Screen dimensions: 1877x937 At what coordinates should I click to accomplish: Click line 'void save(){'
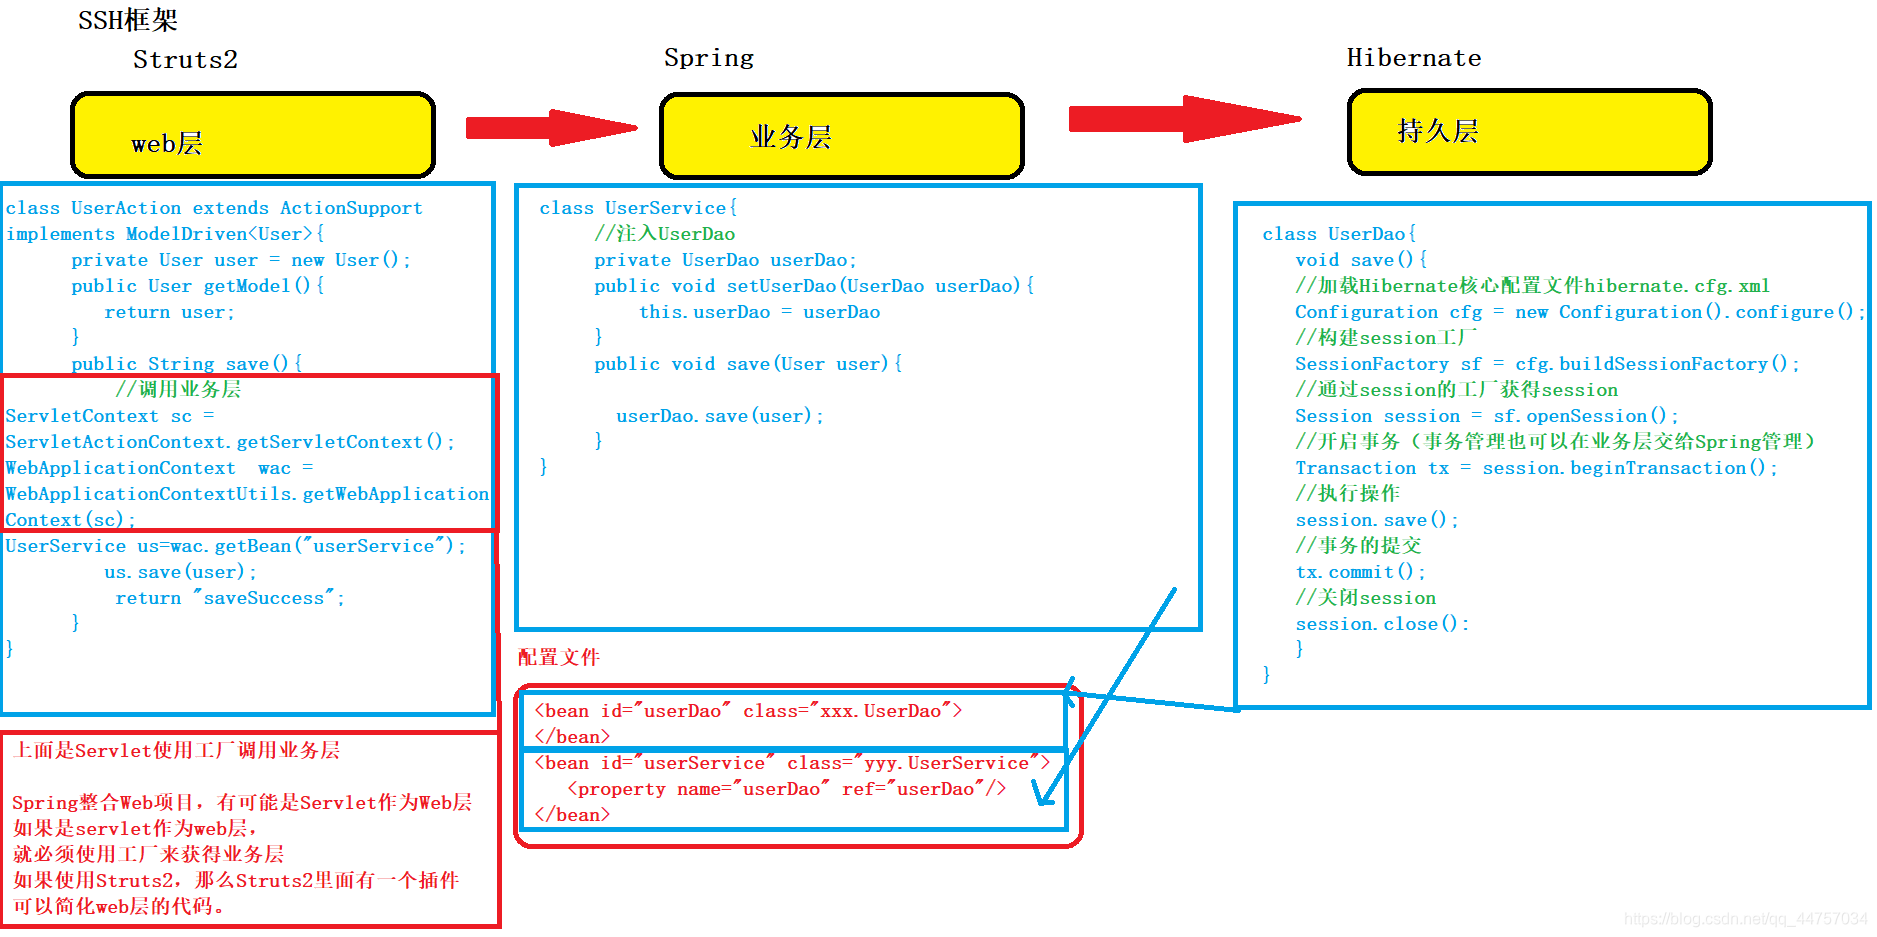point(1361,260)
